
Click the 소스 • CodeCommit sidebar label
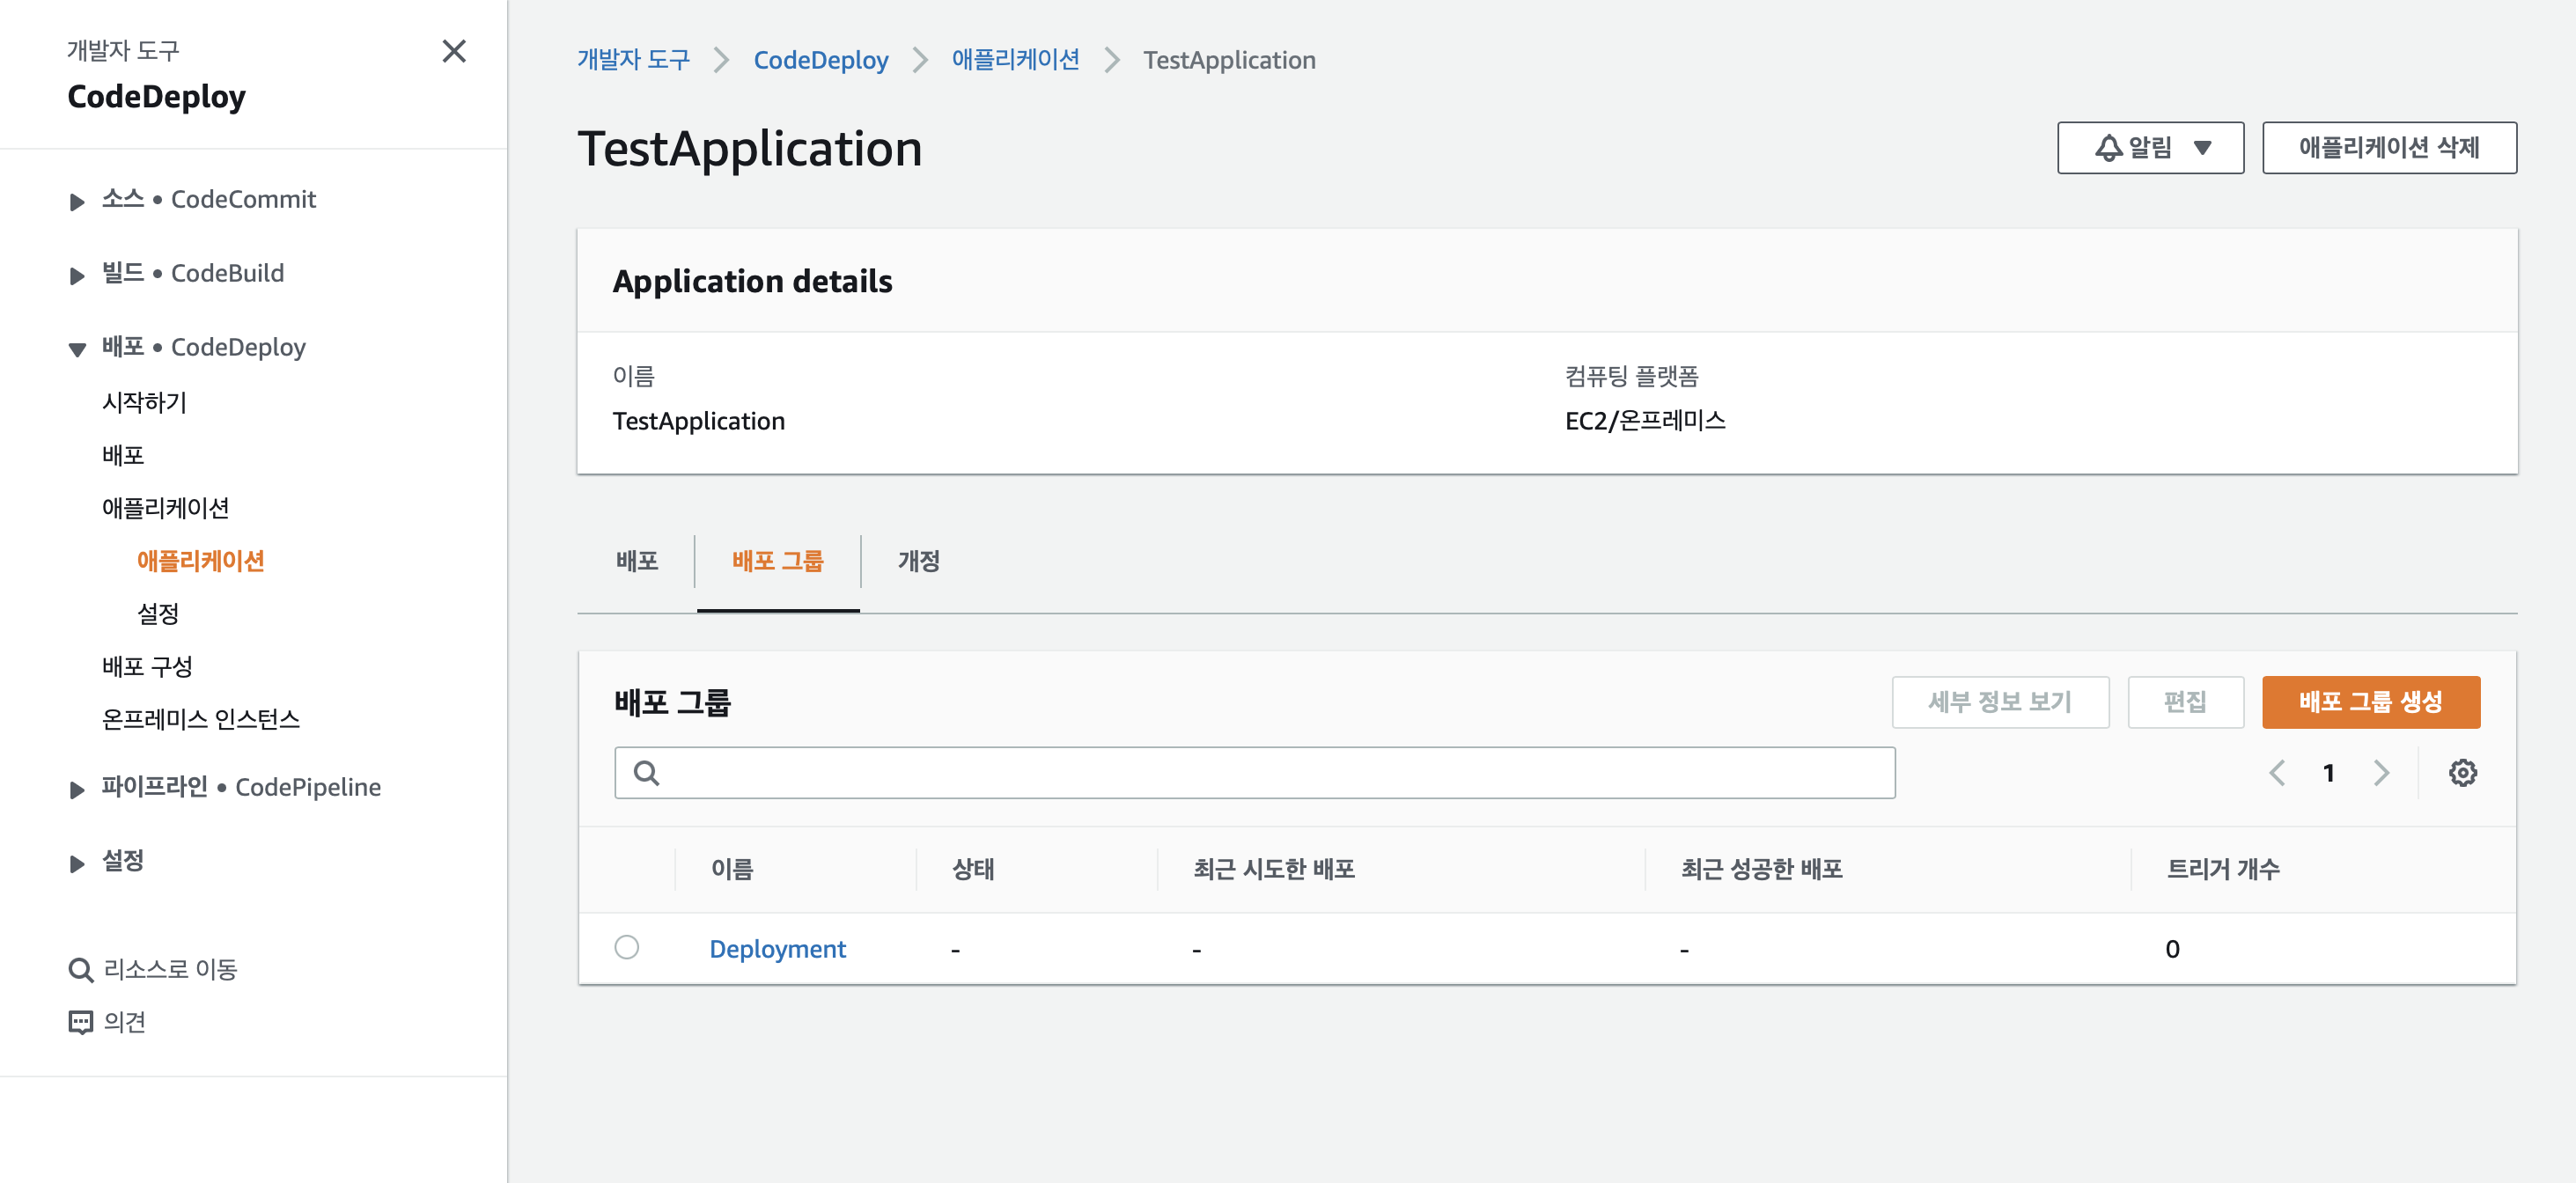209,199
